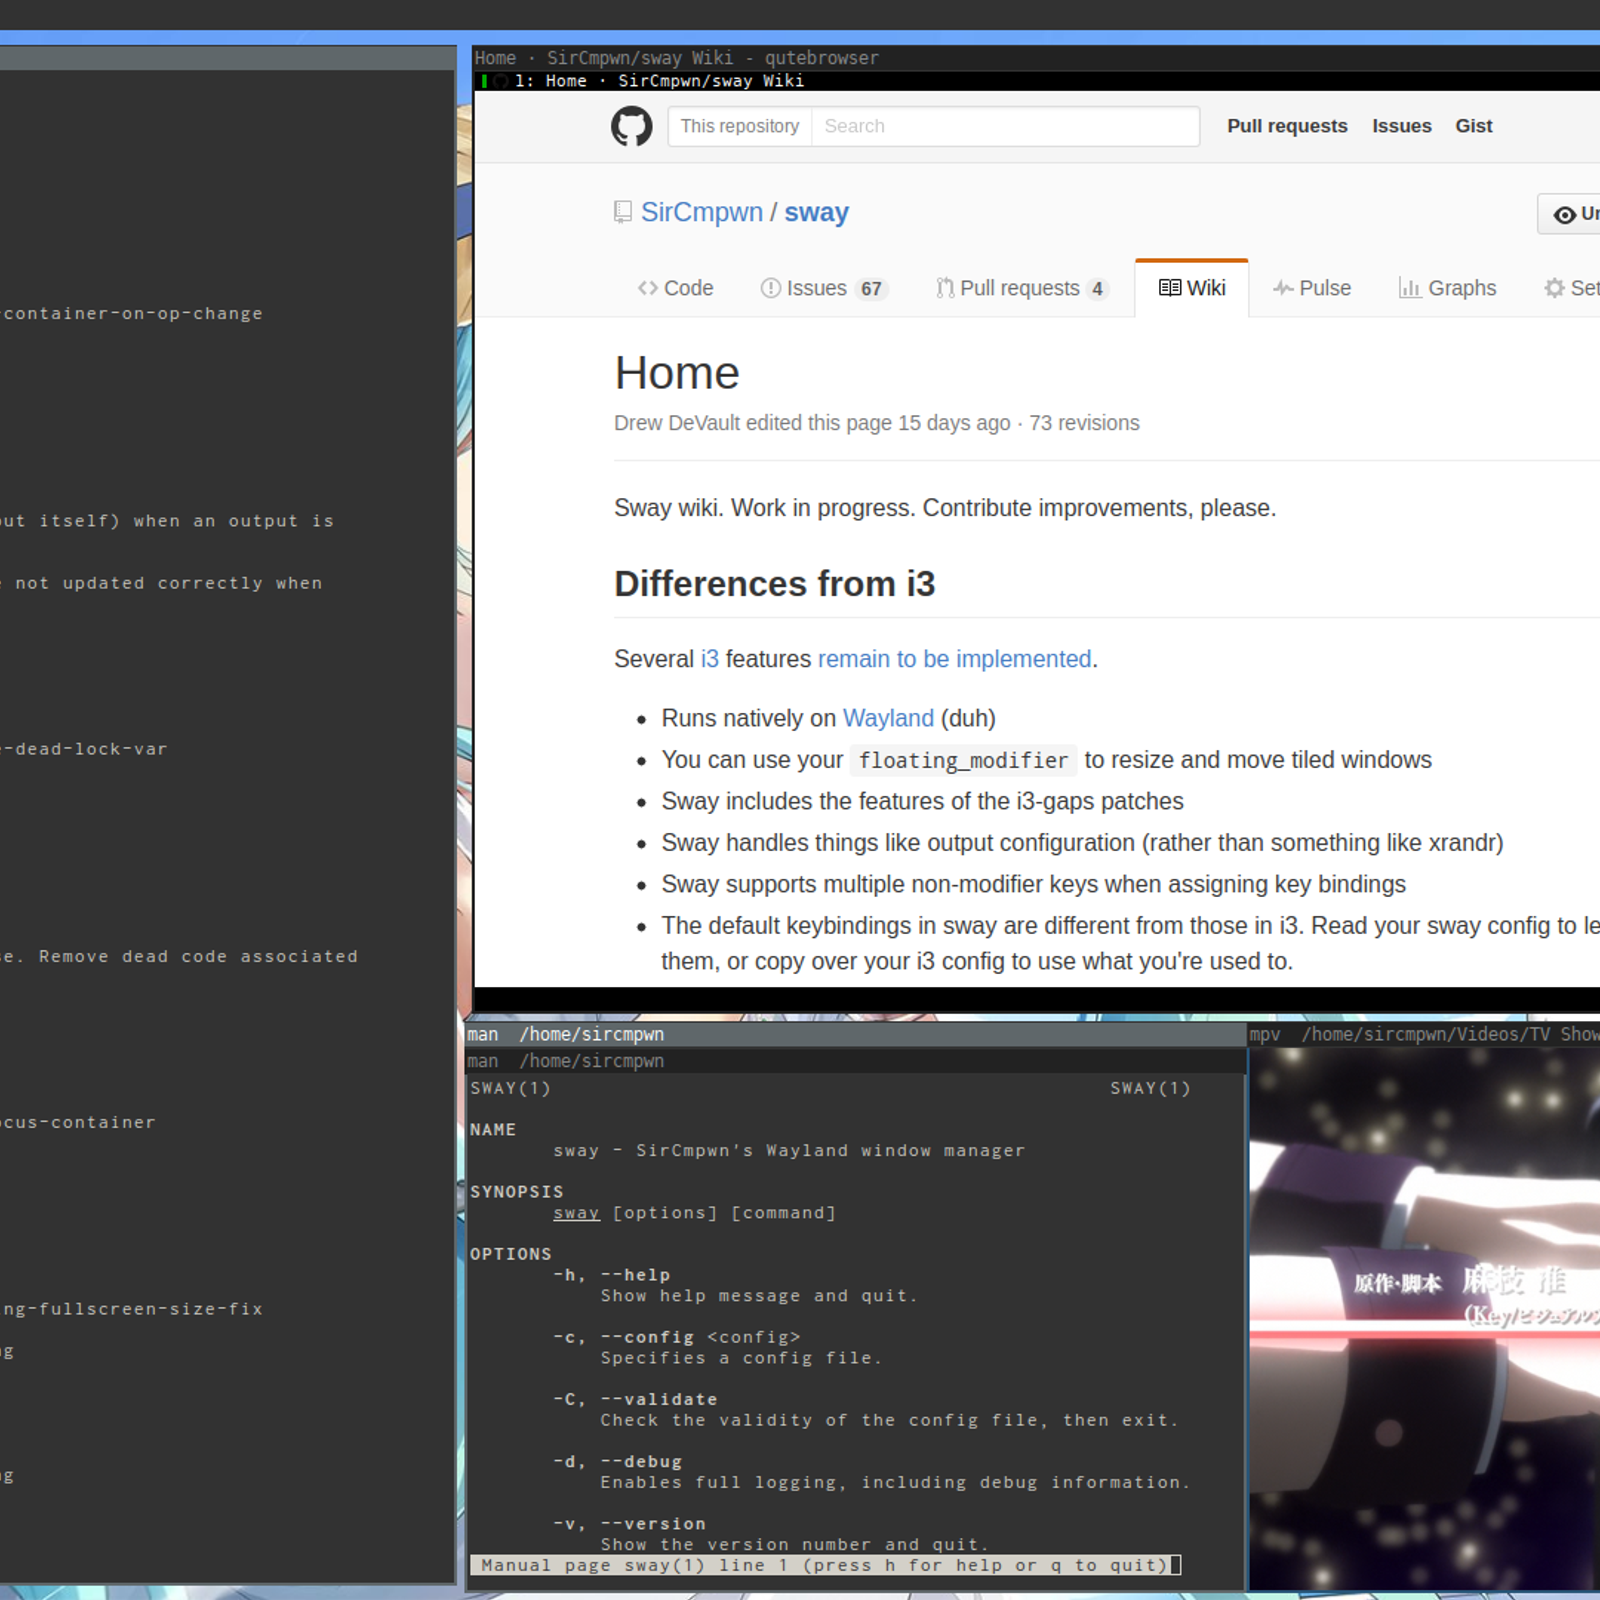The width and height of the screenshot is (1600, 1600).
Task: Toggle the Unwatch eye button
Action: [x=1570, y=214]
